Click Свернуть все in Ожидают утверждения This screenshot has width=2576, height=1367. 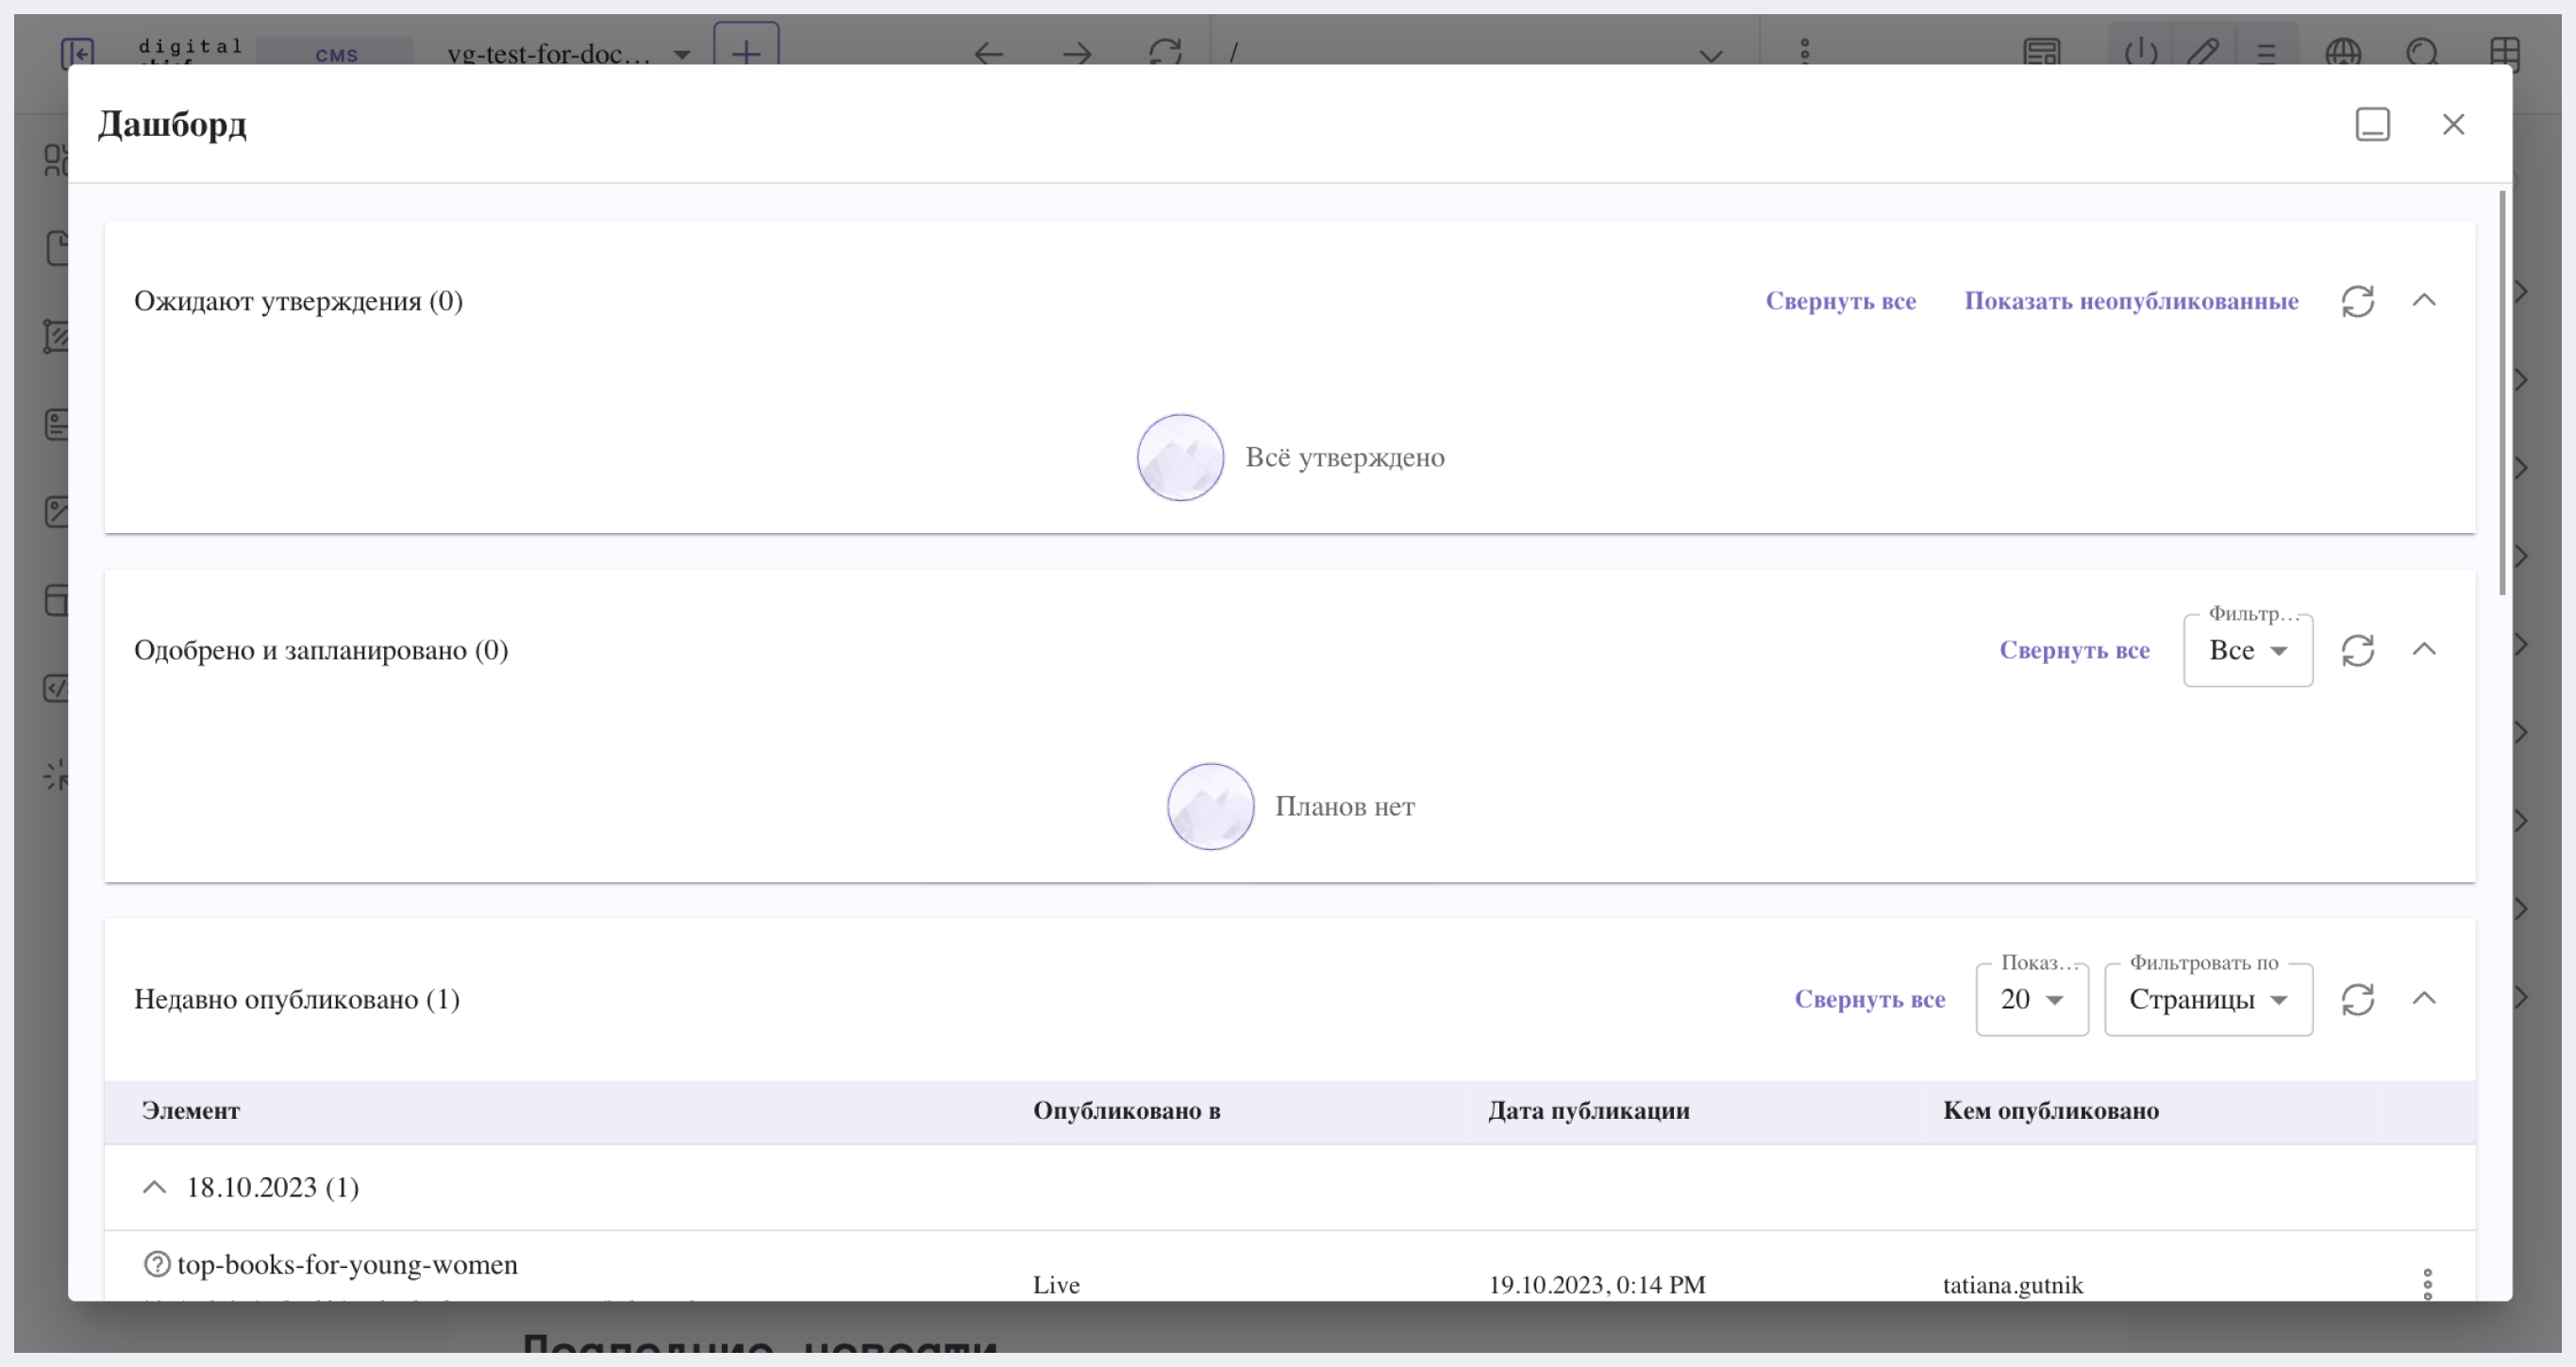click(1840, 301)
